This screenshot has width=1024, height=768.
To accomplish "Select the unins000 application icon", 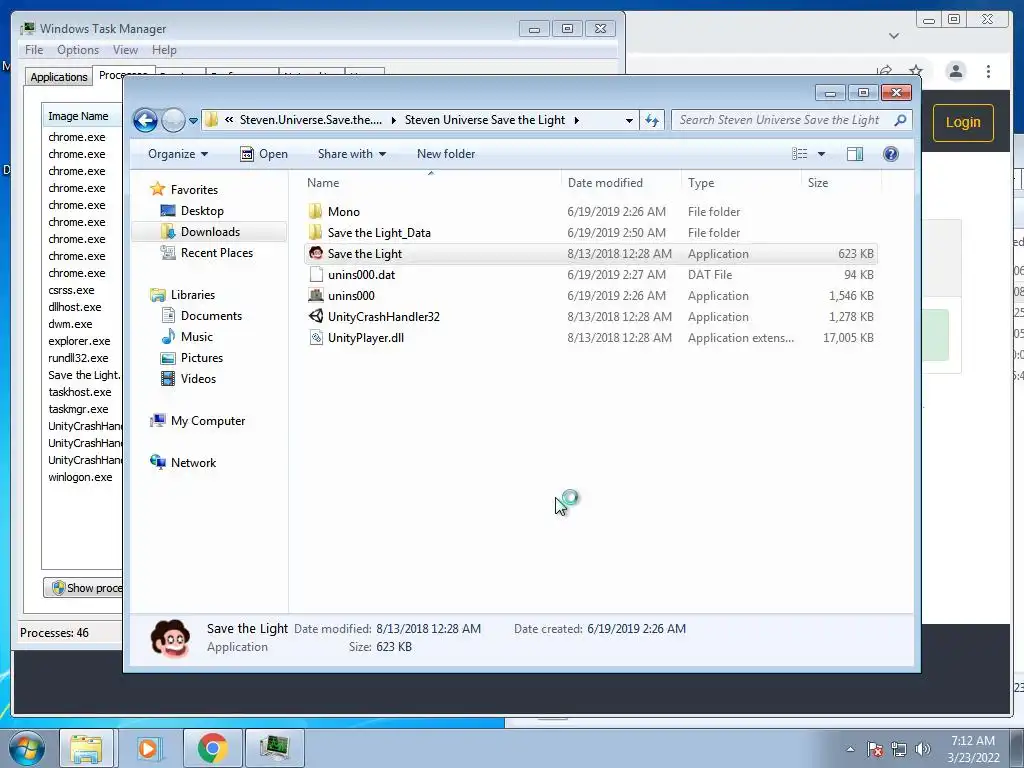I will (x=316, y=295).
